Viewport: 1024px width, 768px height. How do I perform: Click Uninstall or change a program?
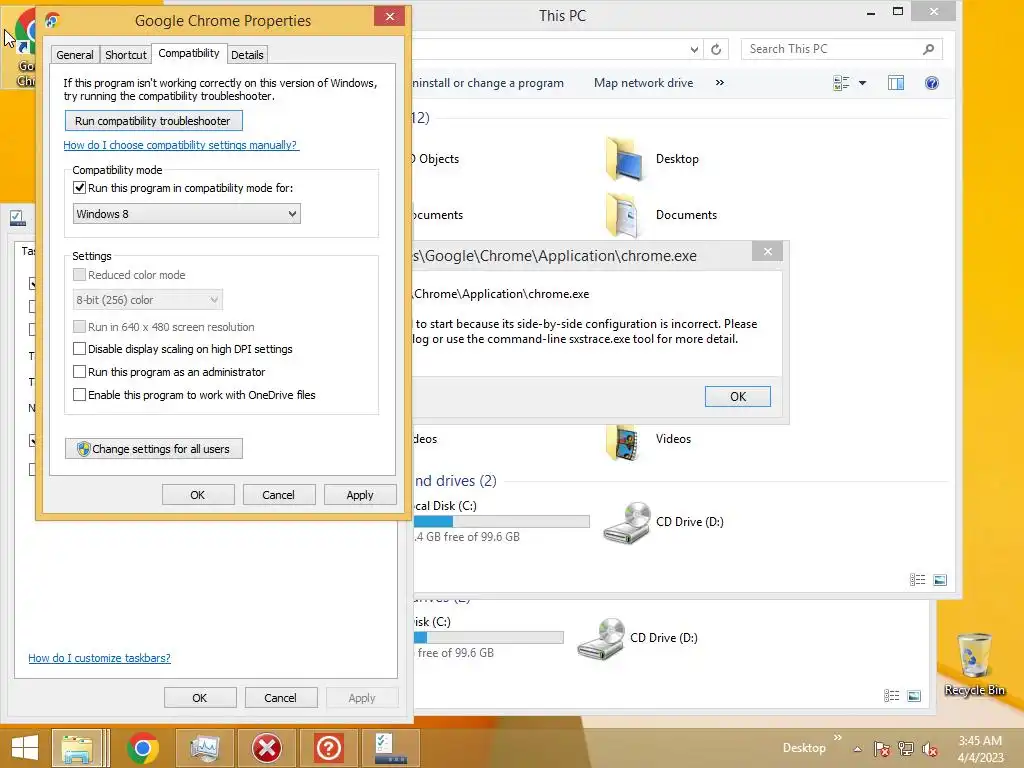[x=488, y=83]
